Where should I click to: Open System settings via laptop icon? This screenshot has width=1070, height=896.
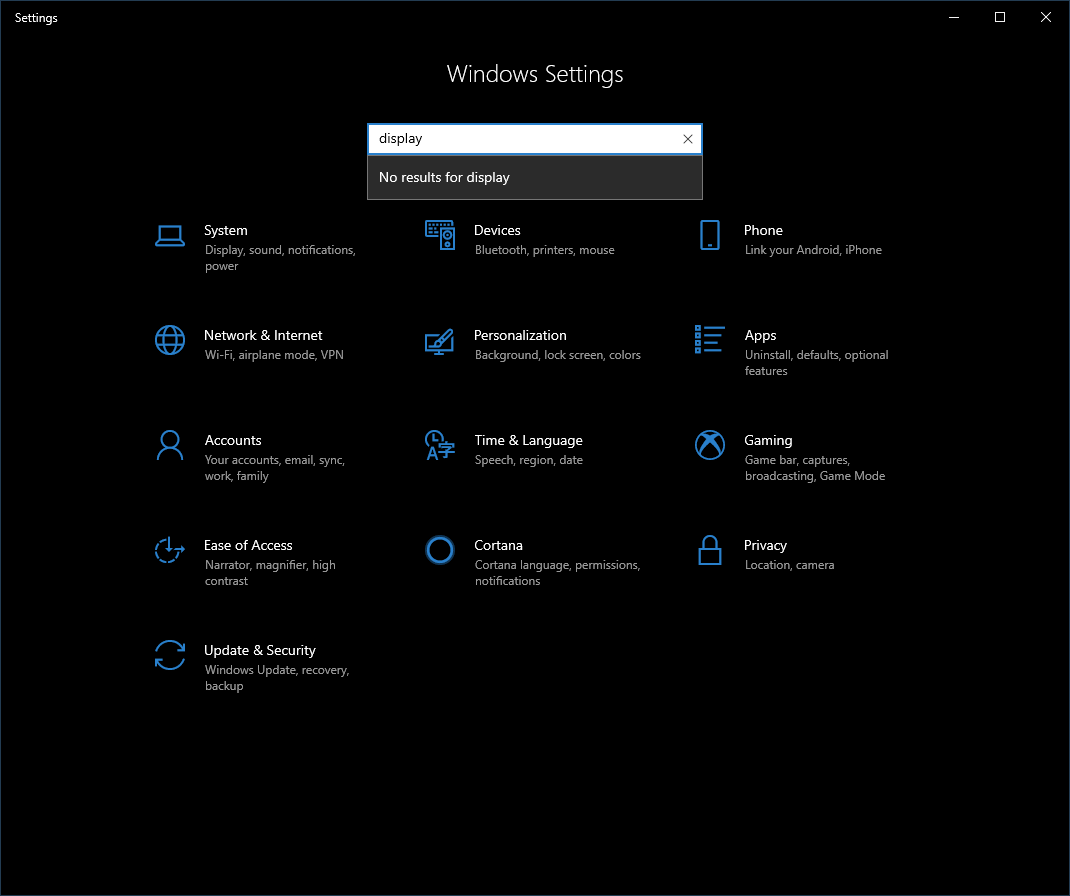click(x=170, y=236)
